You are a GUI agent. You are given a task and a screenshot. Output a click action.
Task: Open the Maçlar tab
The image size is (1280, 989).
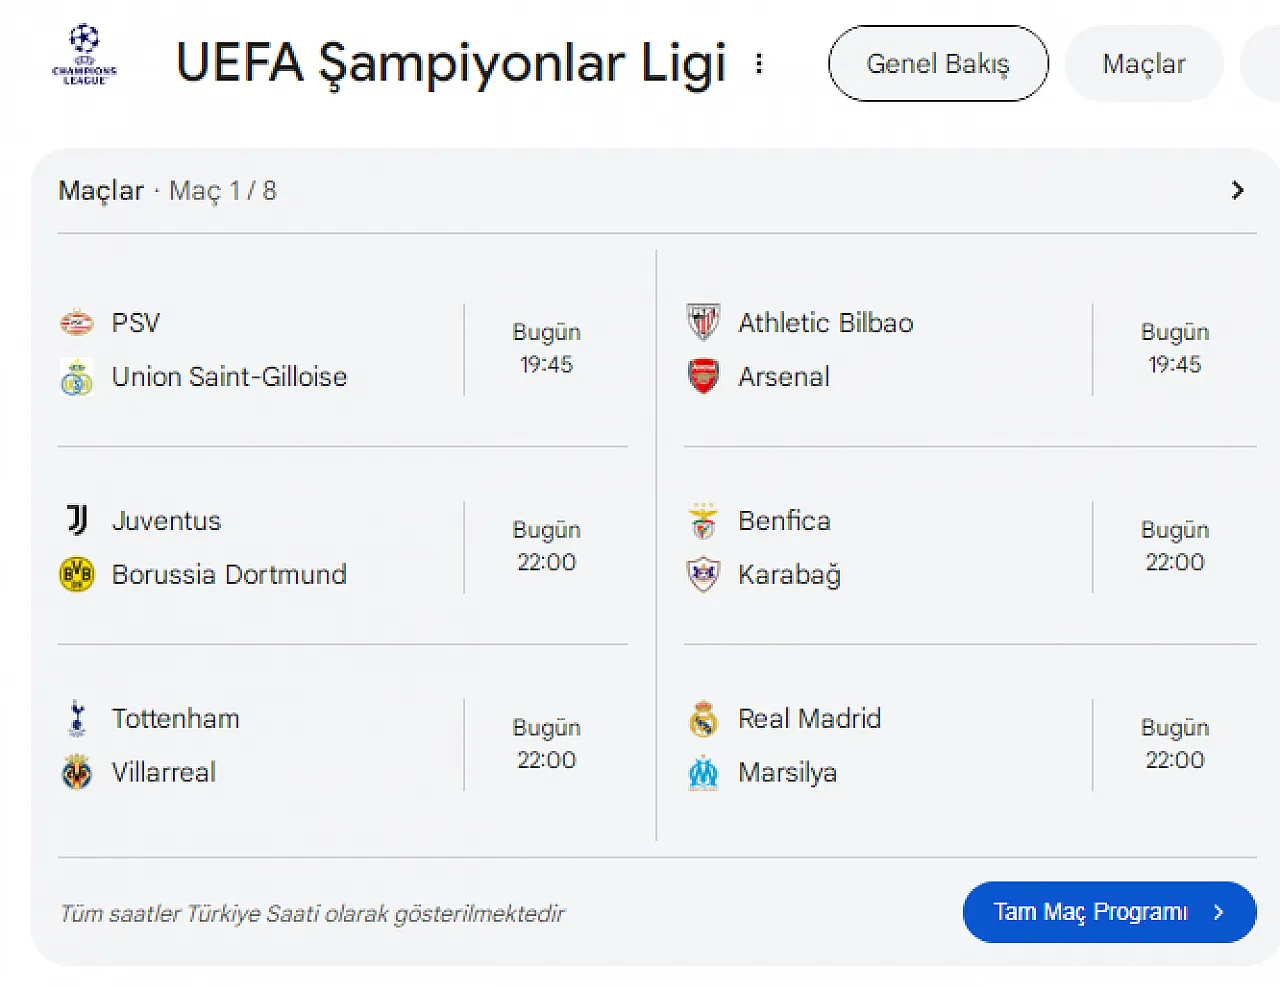pos(1144,64)
